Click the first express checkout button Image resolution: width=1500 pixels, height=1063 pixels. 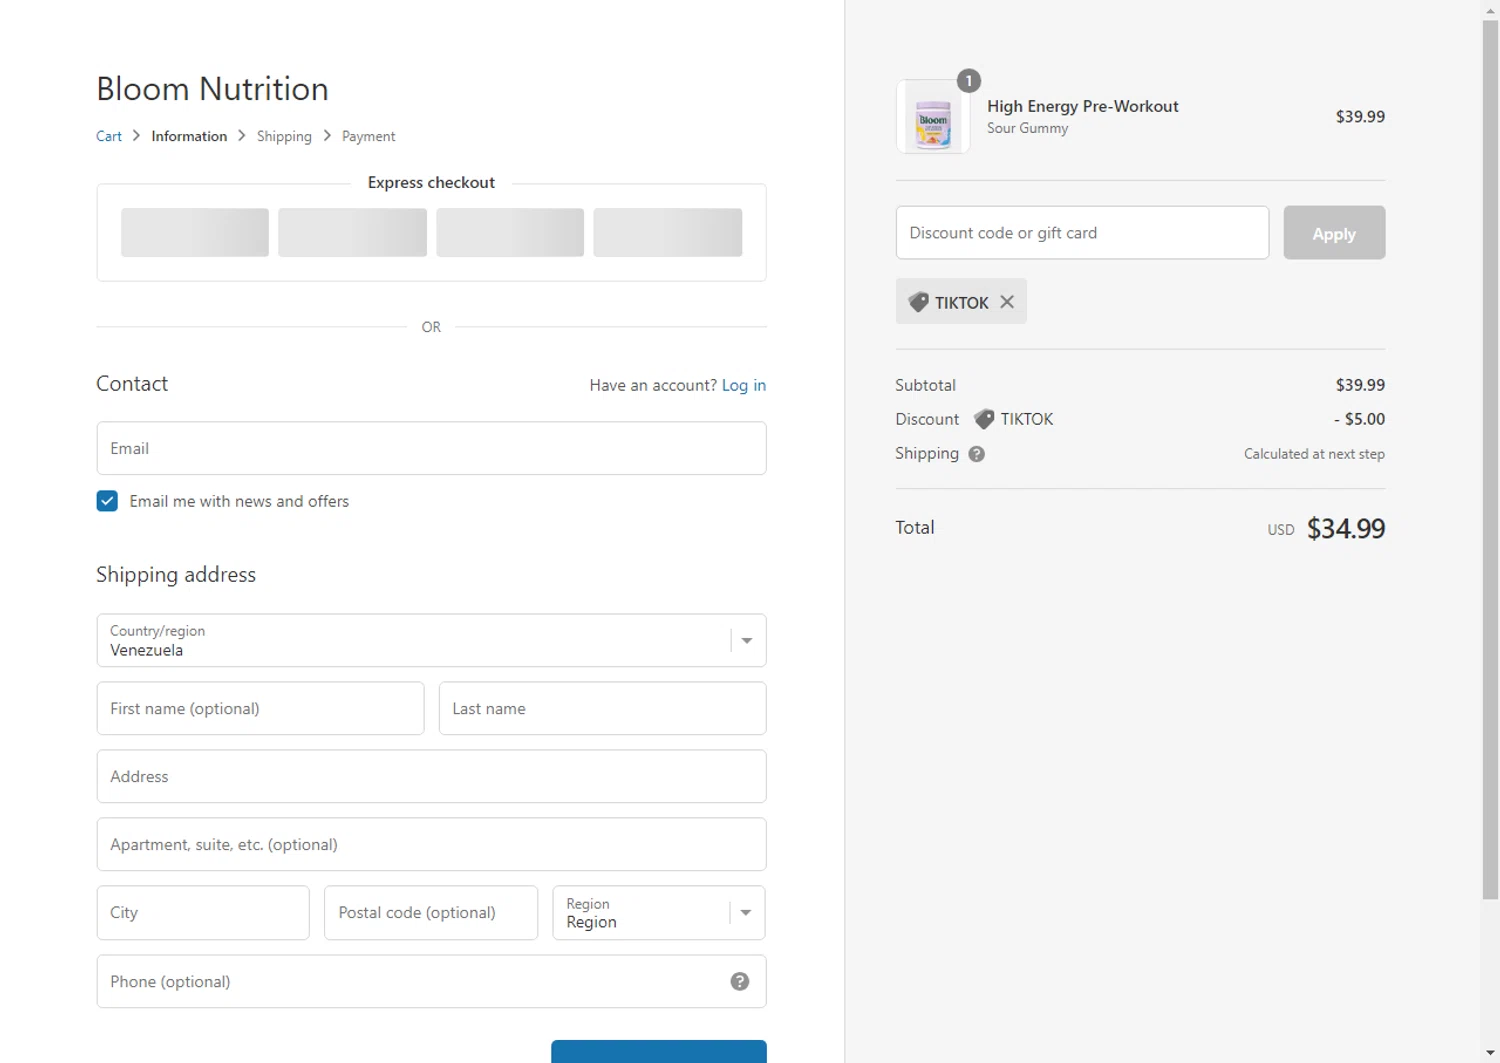click(195, 232)
